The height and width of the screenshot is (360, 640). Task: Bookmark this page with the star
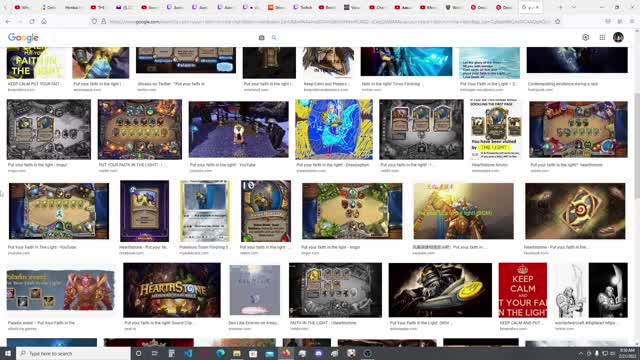coord(558,21)
